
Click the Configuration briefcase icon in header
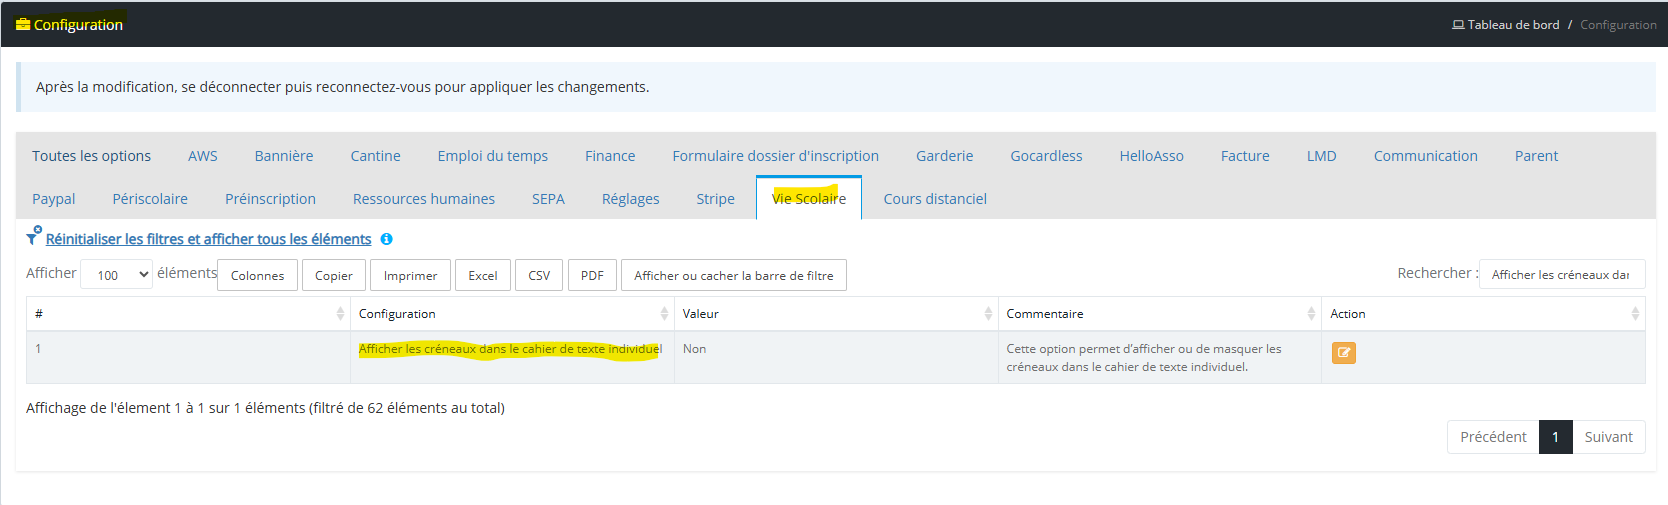(23, 25)
